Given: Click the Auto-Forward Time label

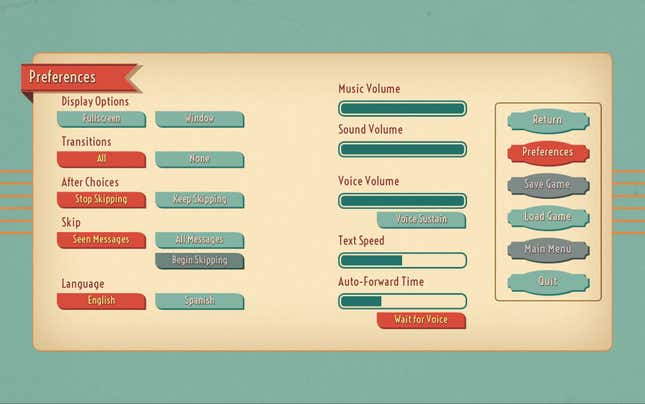Looking at the screenshot, I should click(381, 282).
